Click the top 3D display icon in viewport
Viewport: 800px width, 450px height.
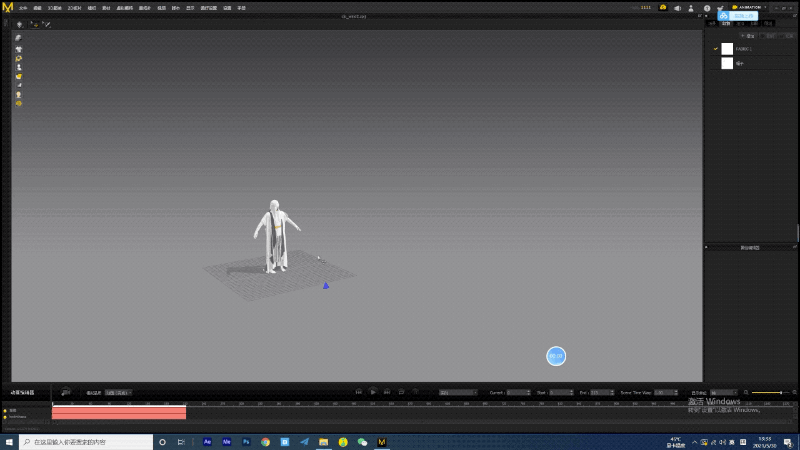(18, 38)
